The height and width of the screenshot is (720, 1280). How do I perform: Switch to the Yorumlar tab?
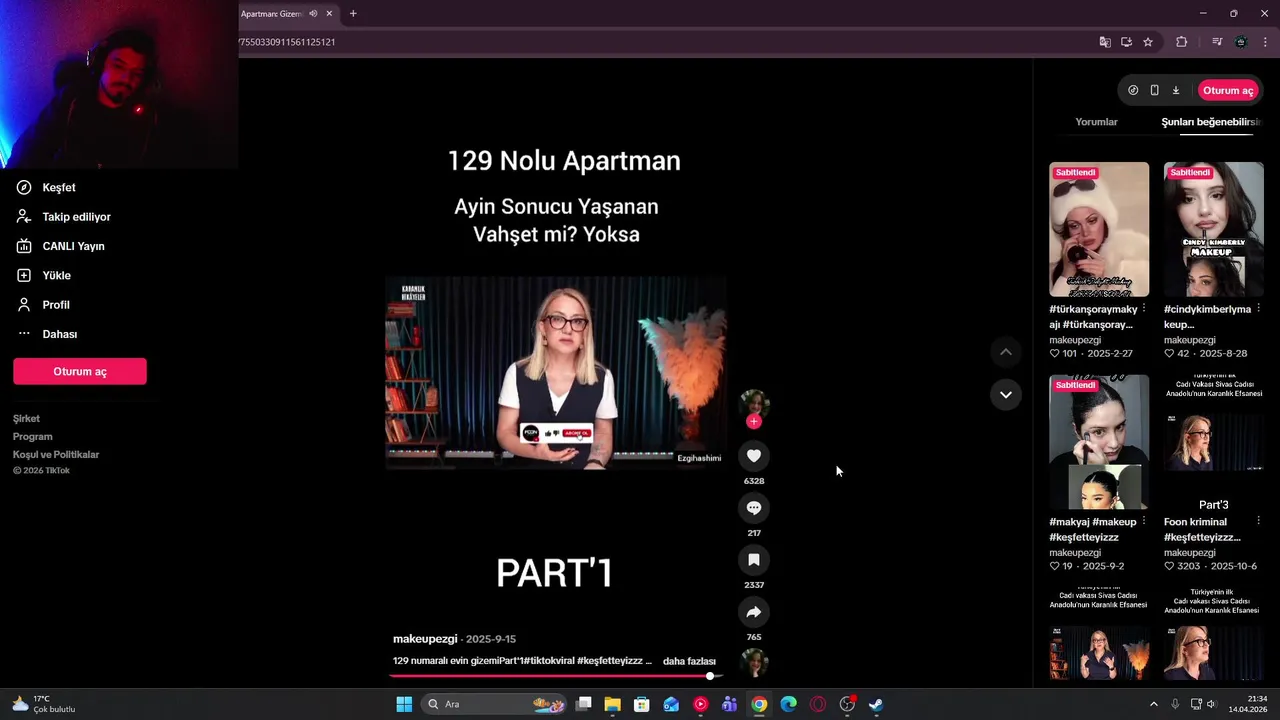[1096, 122]
